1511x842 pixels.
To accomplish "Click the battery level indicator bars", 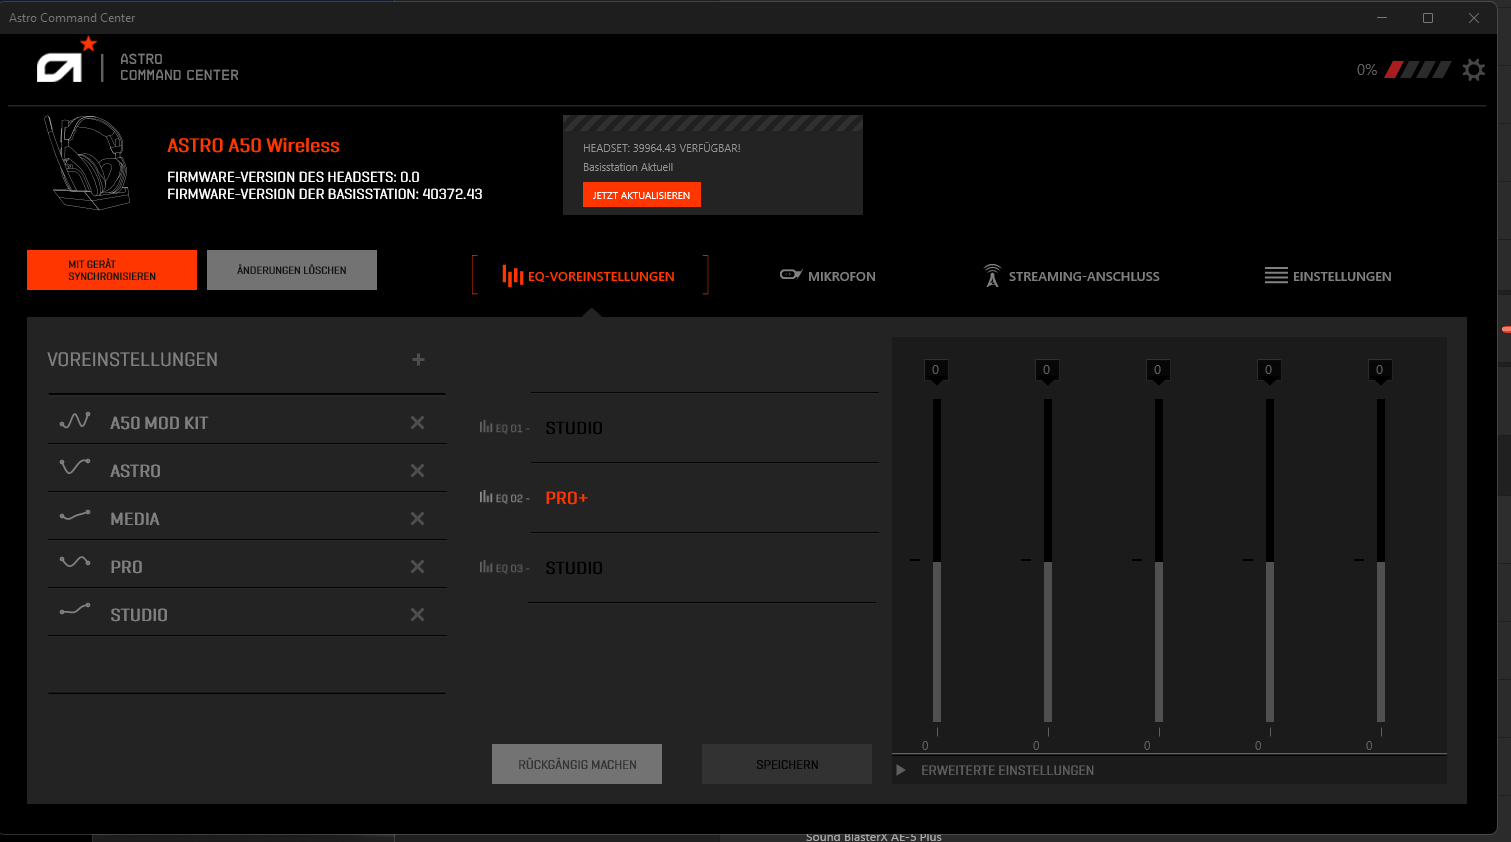I will (x=1418, y=70).
